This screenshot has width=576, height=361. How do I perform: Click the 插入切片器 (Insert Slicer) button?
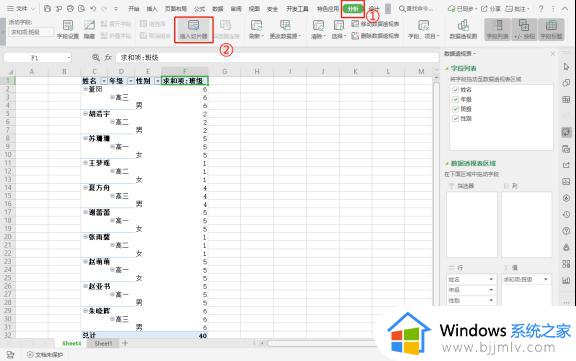pyautogui.click(x=194, y=29)
